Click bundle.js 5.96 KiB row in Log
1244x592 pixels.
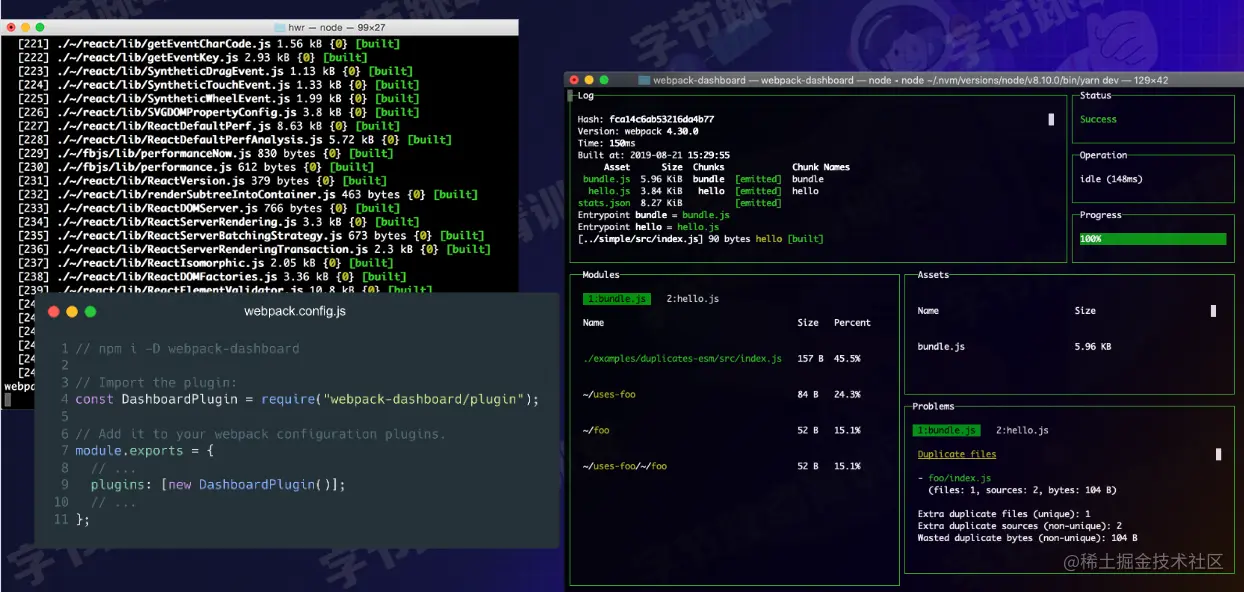702,179
